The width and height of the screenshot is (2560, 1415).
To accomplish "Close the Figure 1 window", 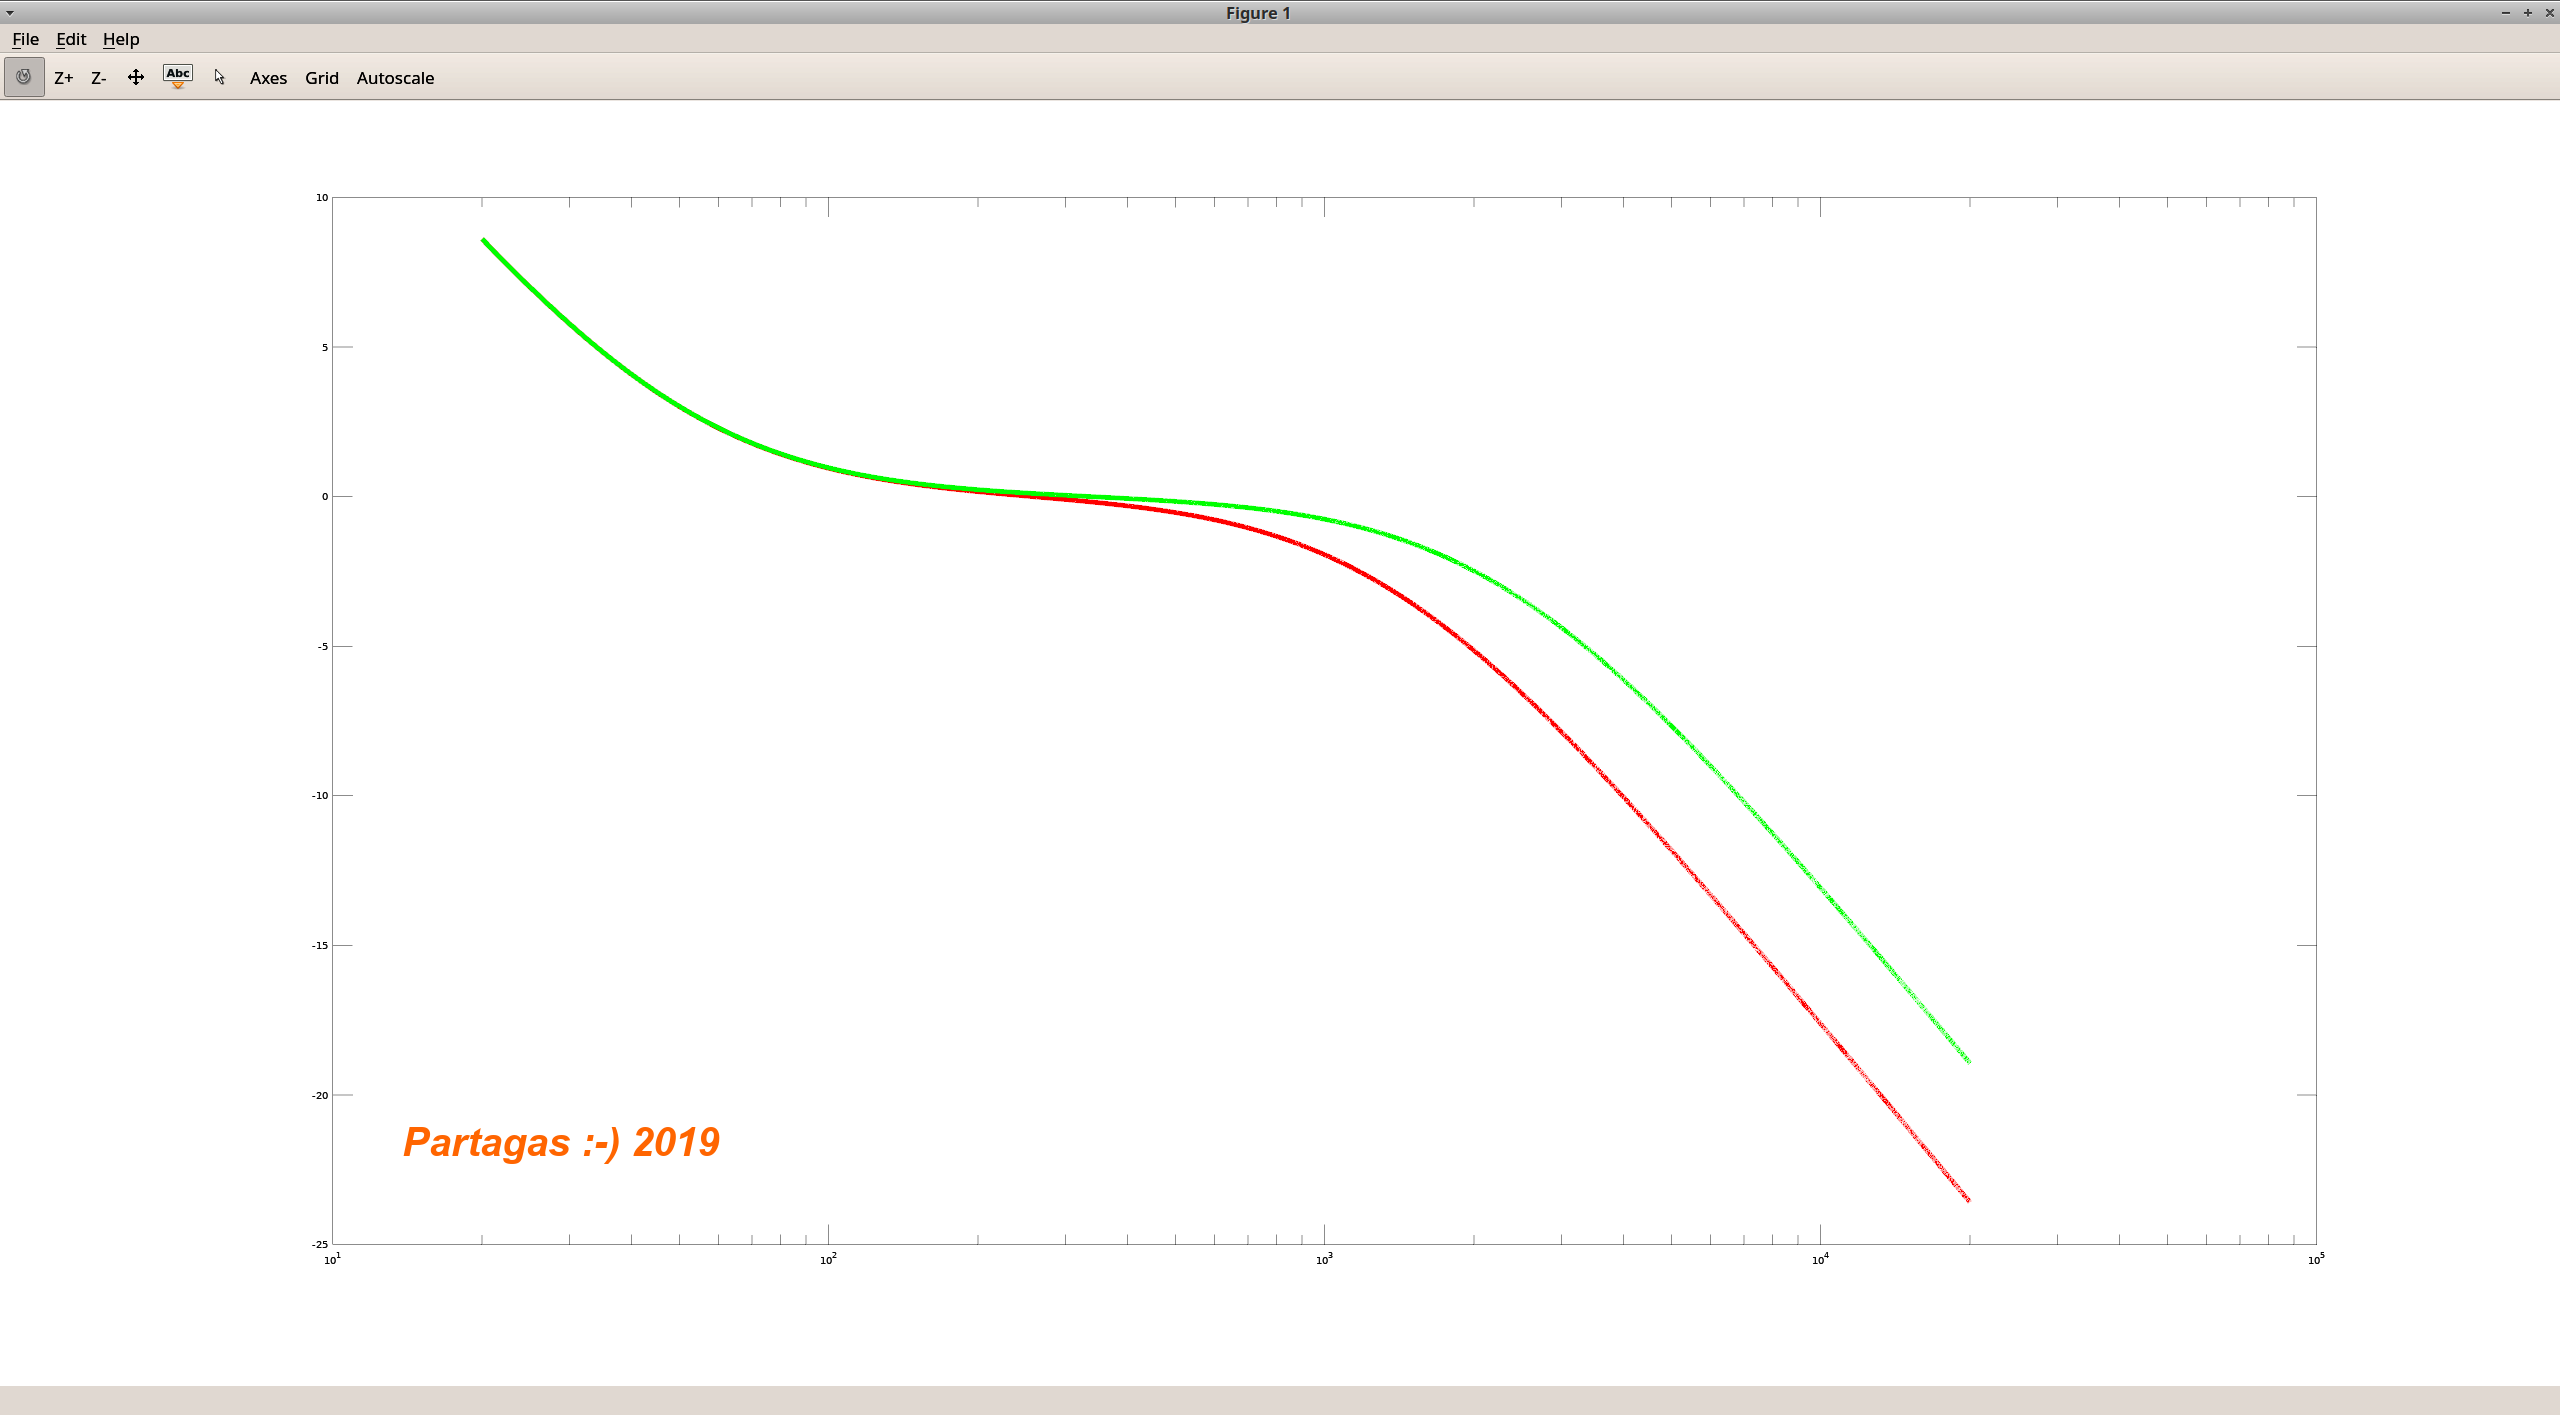I will [2549, 13].
